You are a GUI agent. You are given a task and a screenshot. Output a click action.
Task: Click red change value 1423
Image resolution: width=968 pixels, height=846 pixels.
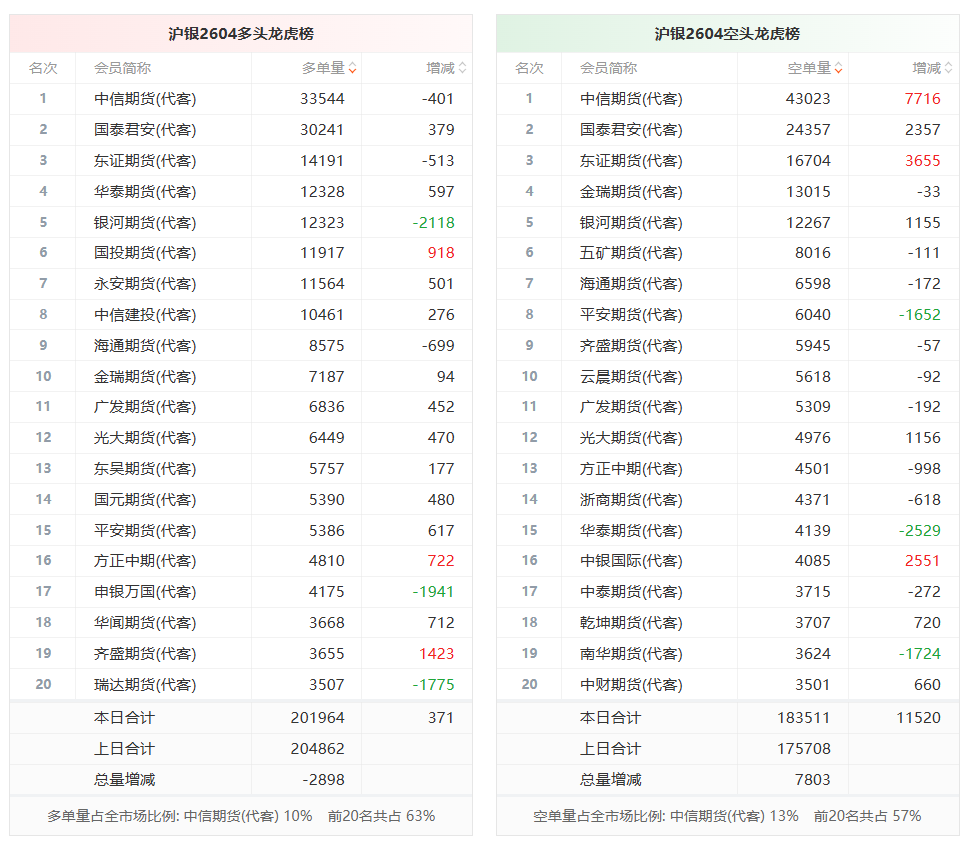click(436, 653)
